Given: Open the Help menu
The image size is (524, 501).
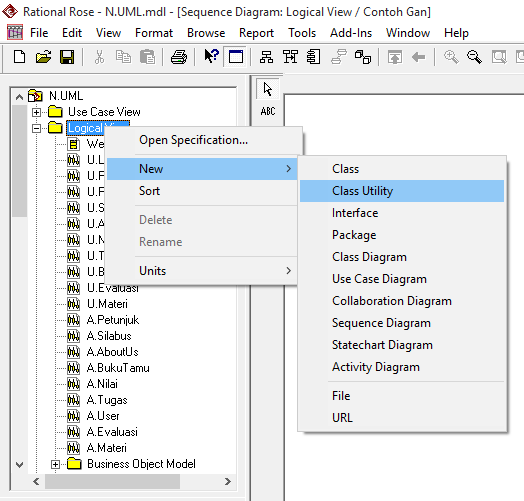Looking at the screenshot, I should coord(456,33).
